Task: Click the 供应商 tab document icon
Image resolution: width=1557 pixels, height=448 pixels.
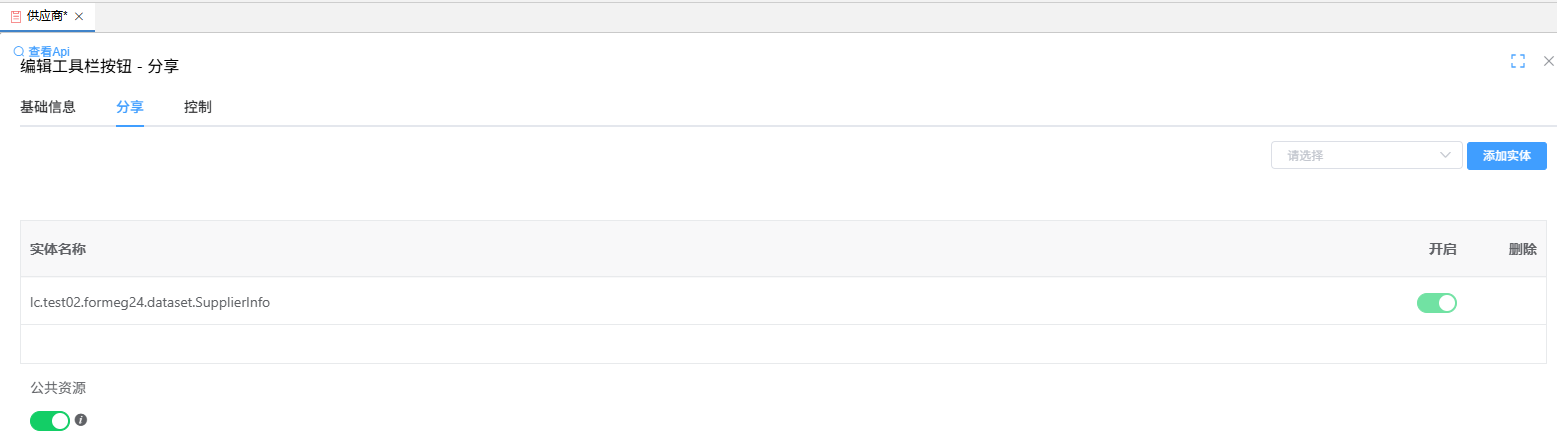Action: [16, 17]
